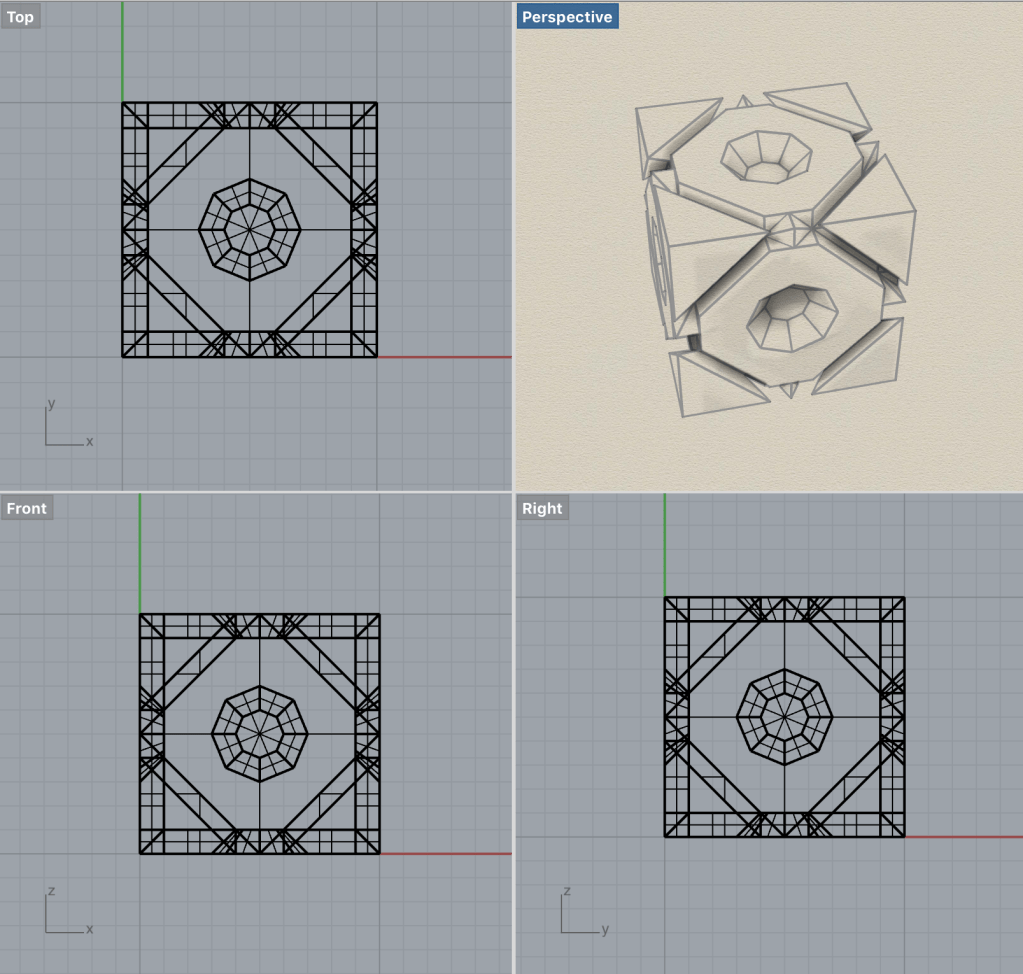
Task: Click the red x-axis line in Top viewport
Action: click(x=445, y=357)
